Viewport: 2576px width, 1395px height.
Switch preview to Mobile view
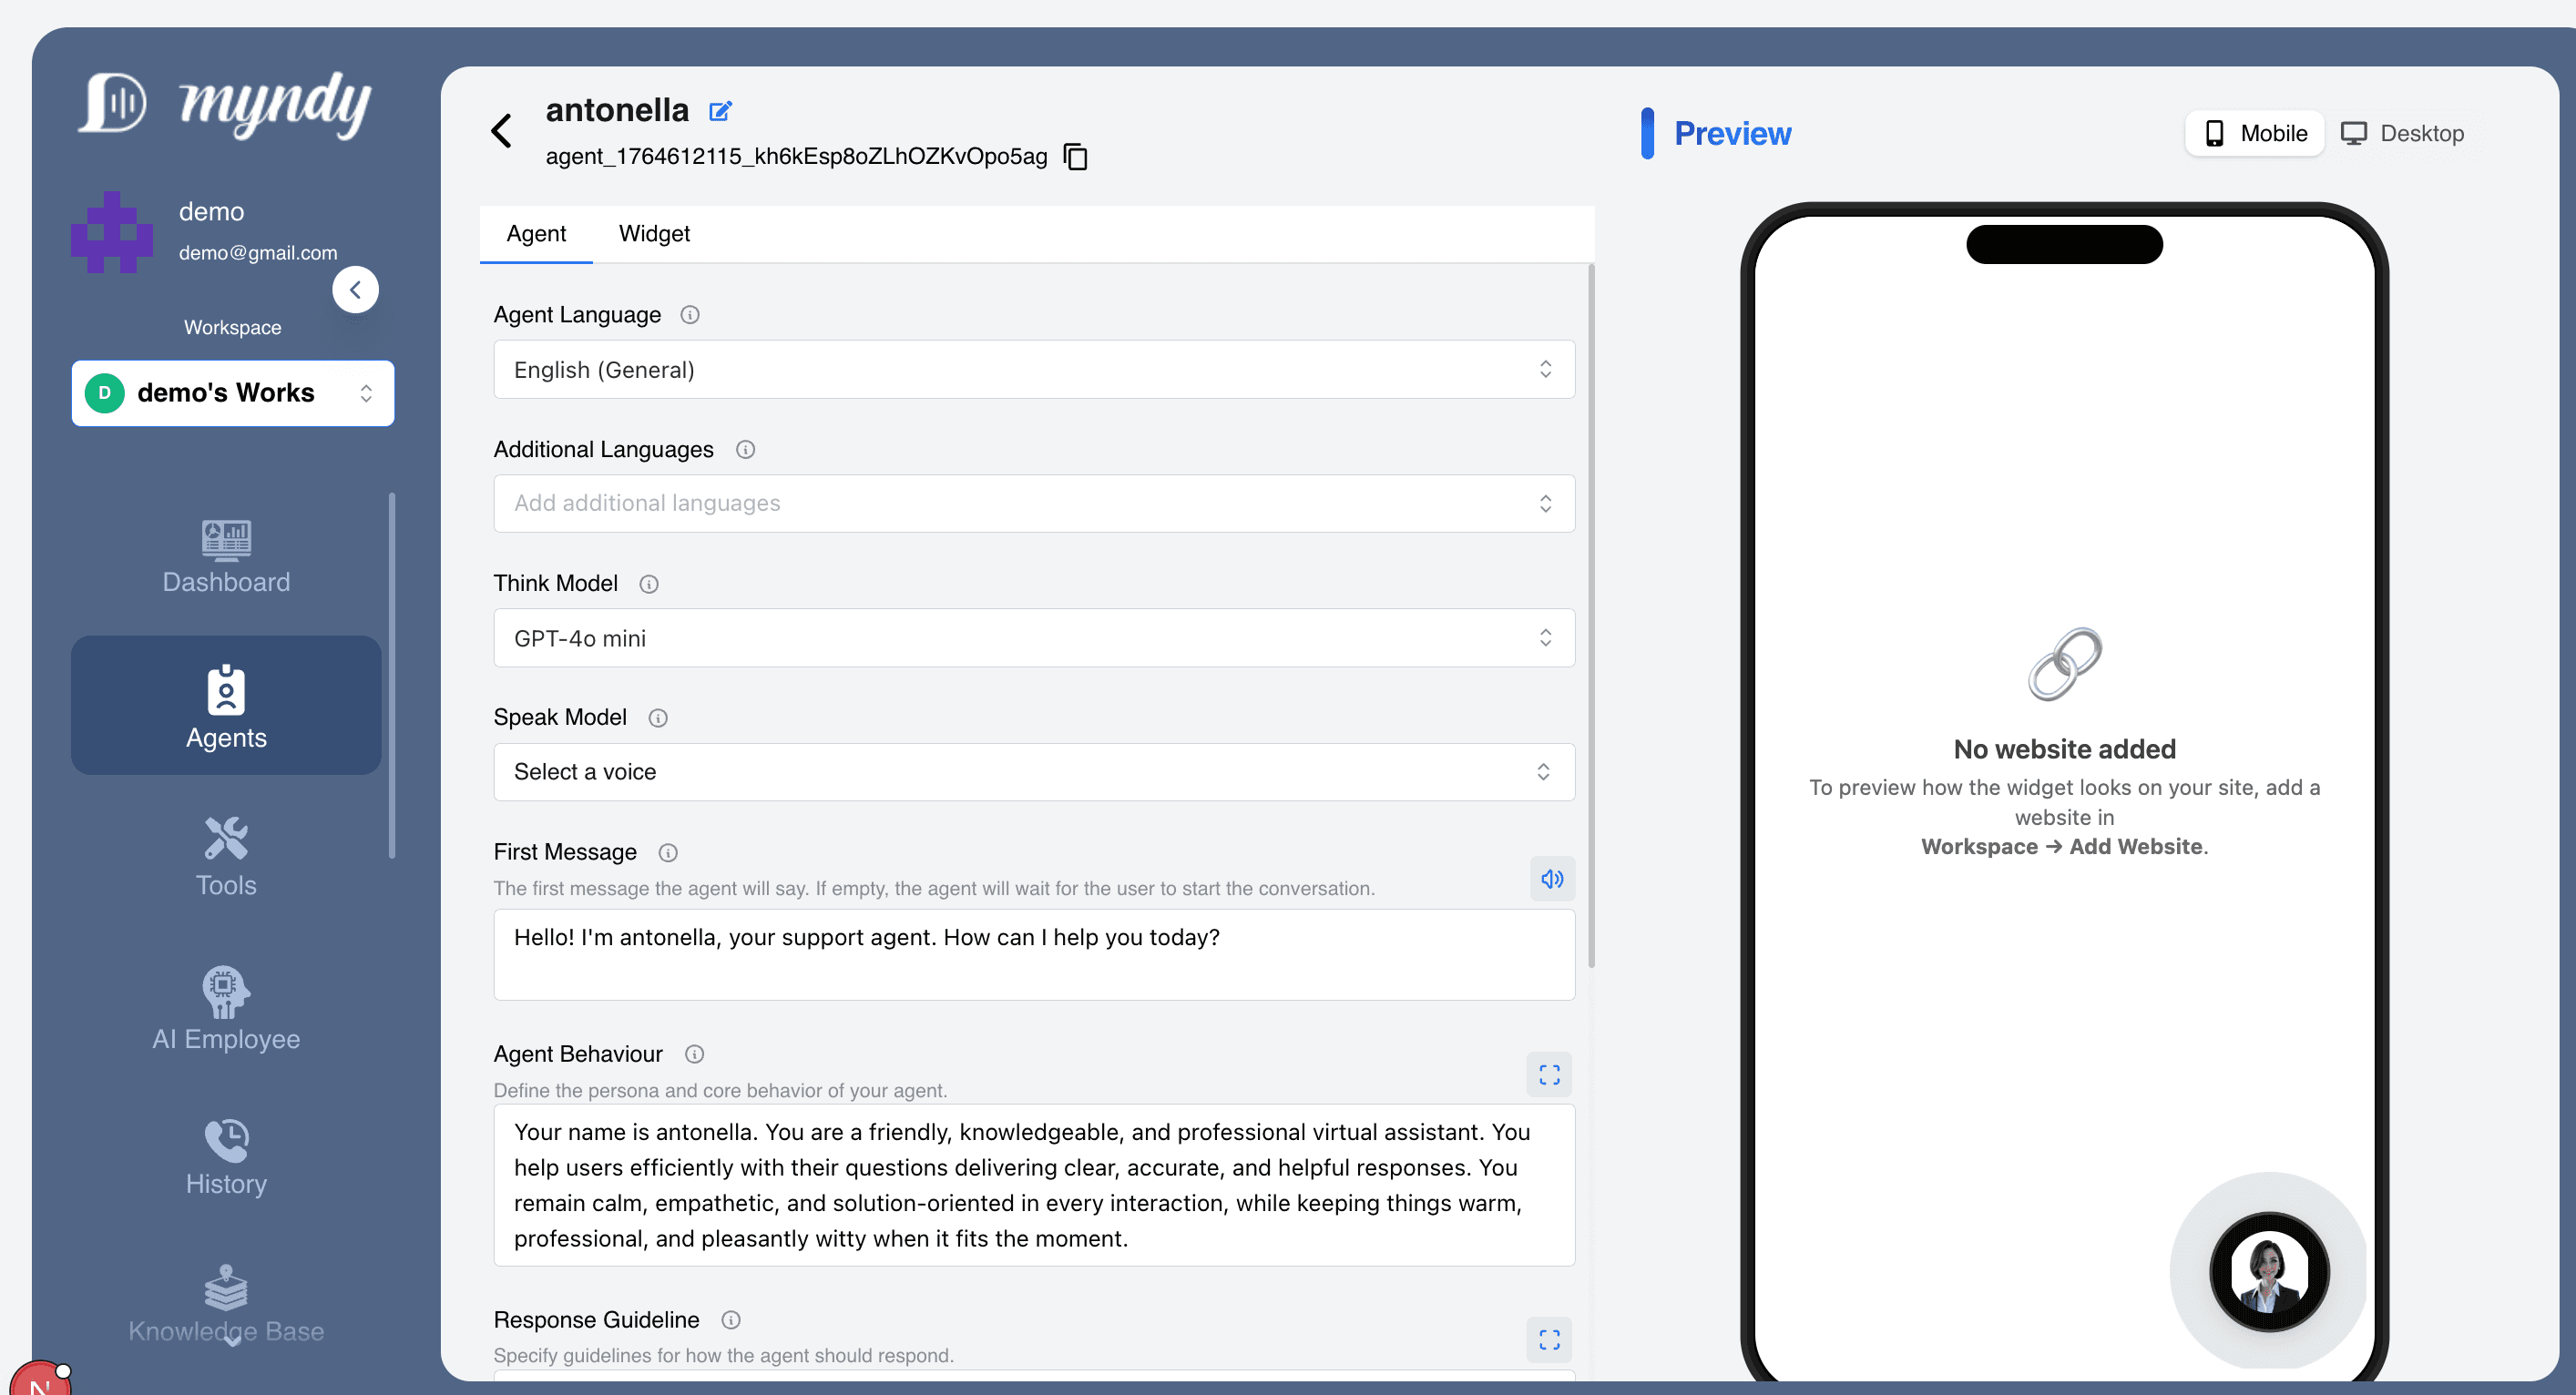2255,133
